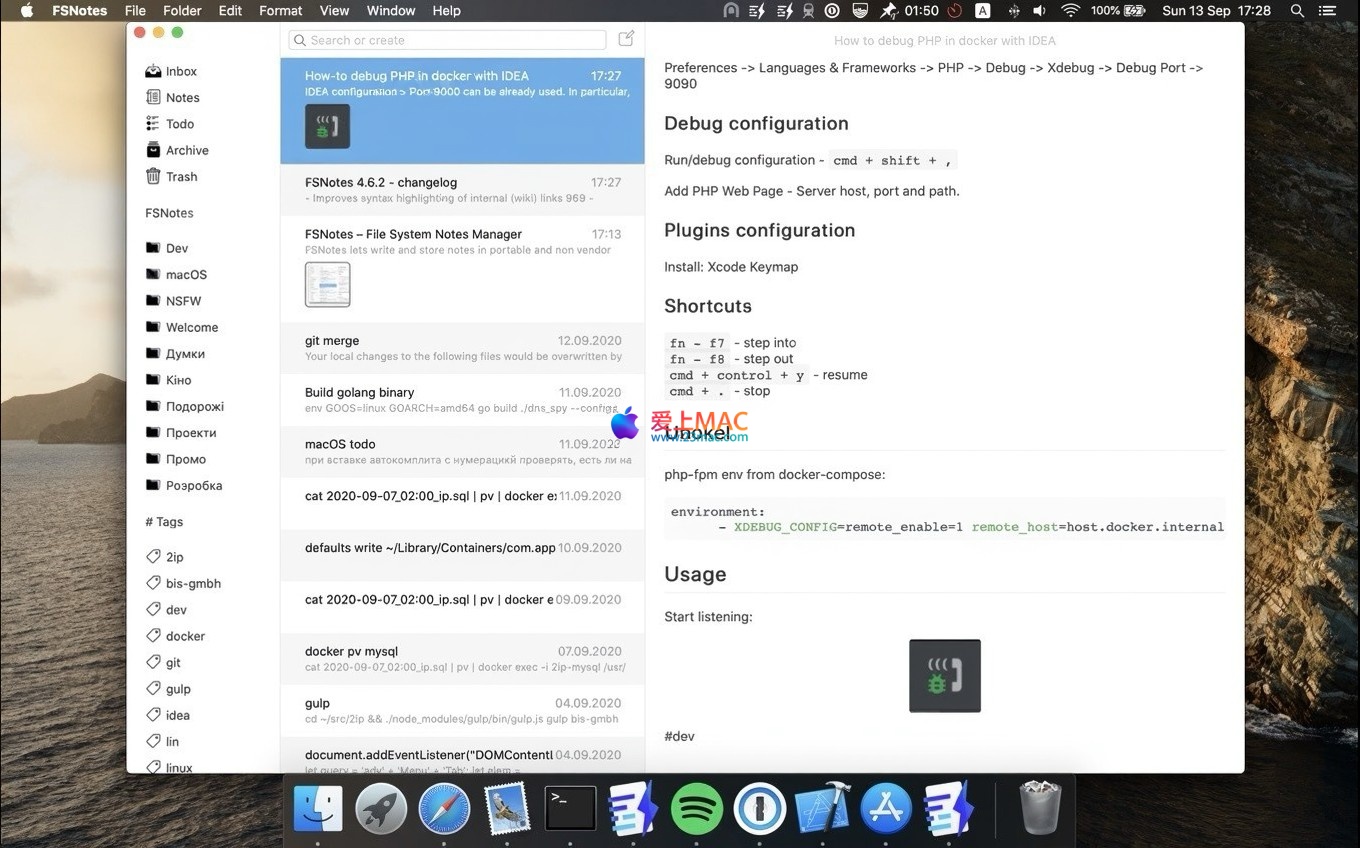Select the docker tag
This screenshot has width=1360, height=848.
(185, 636)
